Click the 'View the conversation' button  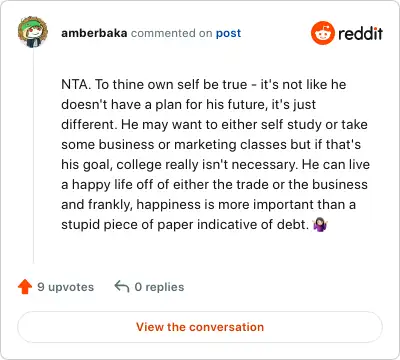coord(200,327)
